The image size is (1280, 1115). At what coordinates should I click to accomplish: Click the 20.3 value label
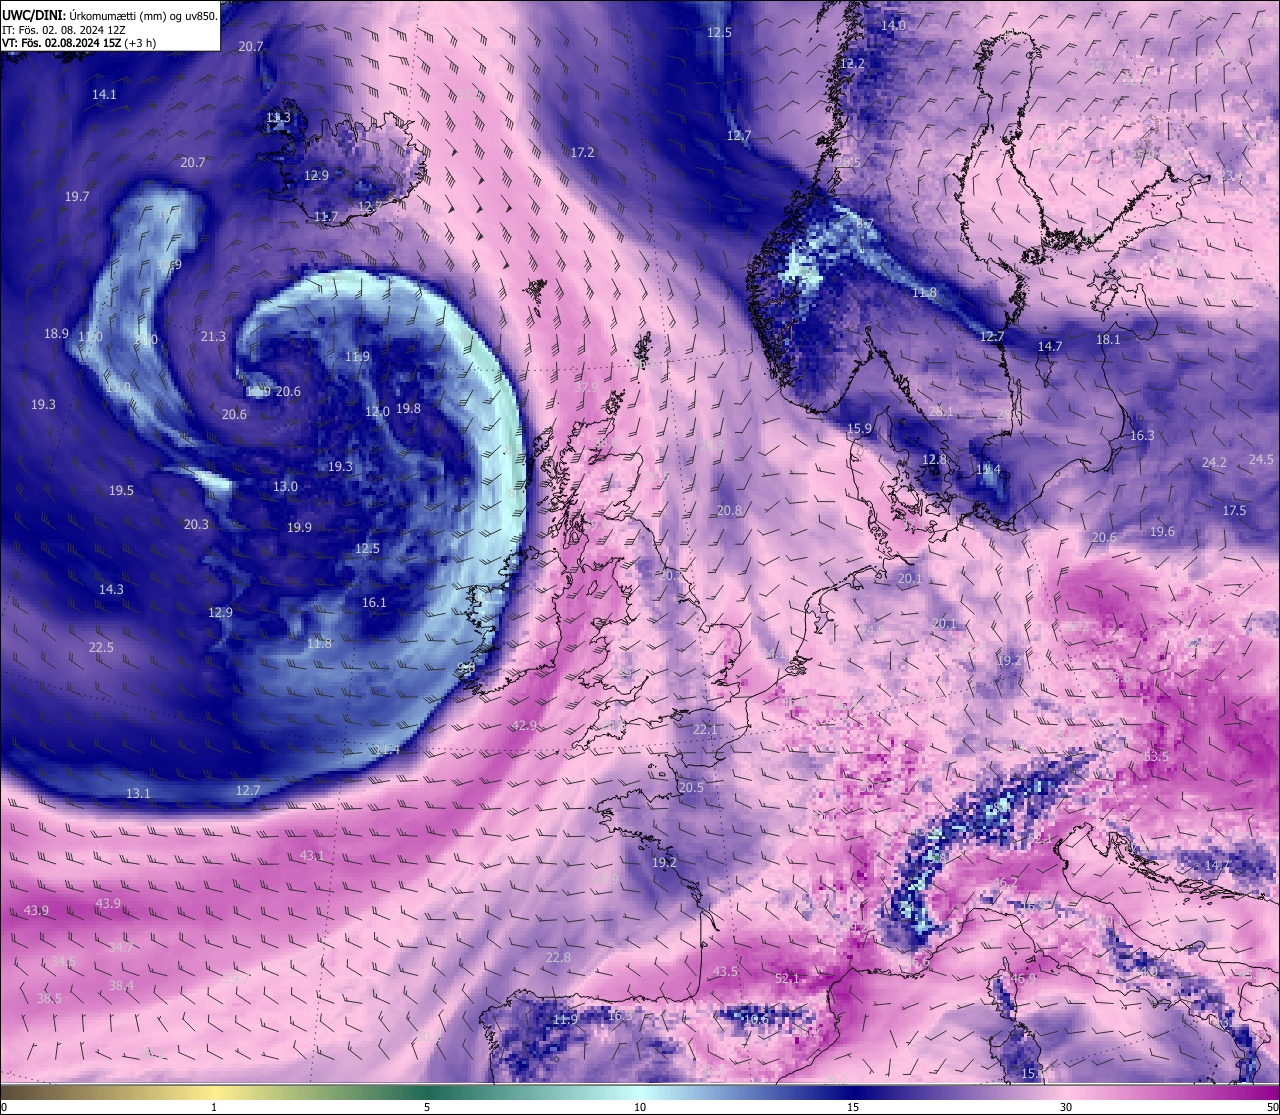196,525
